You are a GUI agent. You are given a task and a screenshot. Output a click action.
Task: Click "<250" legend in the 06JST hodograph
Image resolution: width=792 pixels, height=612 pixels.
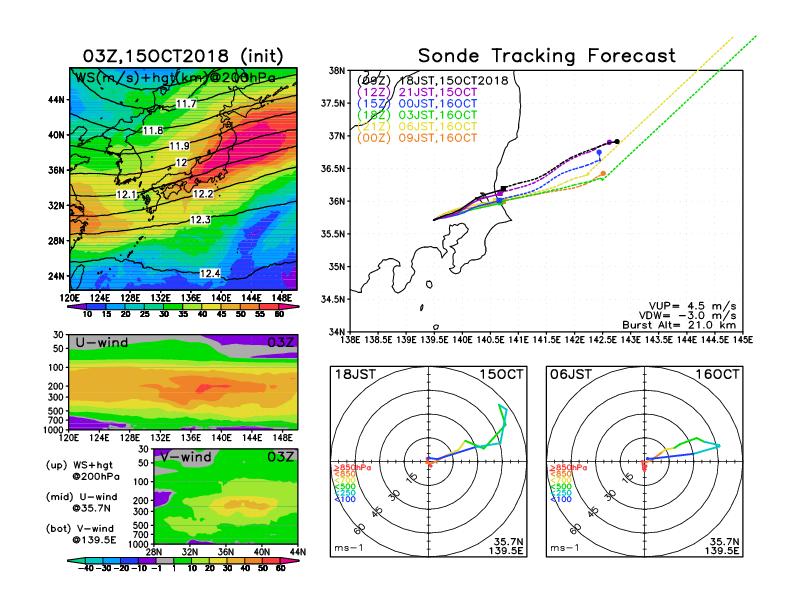click(561, 493)
